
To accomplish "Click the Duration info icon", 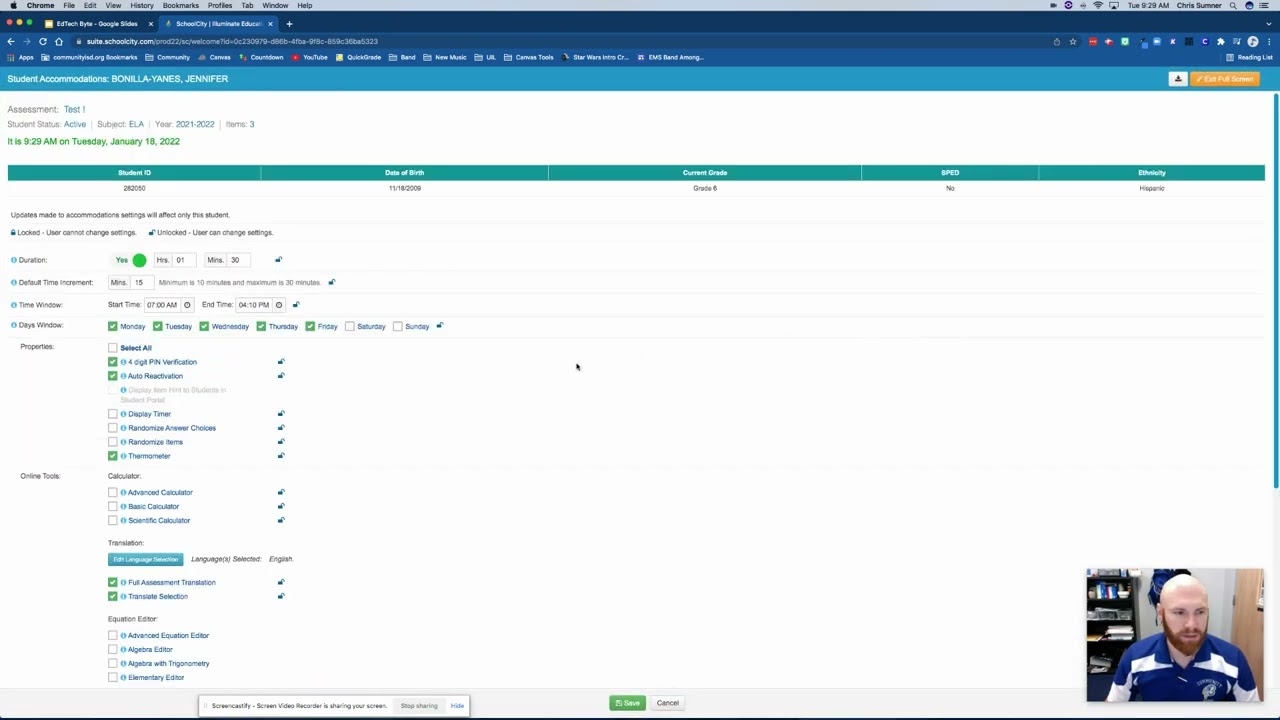I will click(14, 260).
